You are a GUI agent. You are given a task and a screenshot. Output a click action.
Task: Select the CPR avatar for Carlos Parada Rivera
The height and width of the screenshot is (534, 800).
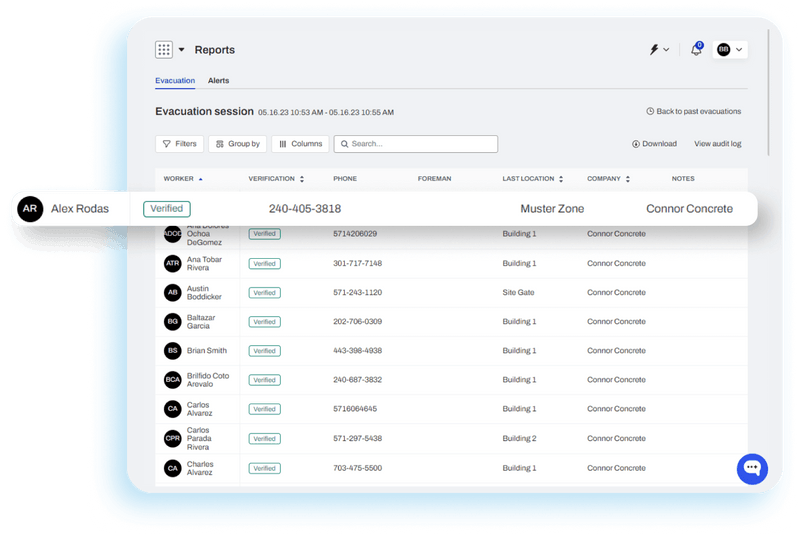pyautogui.click(x=172, y=438)
